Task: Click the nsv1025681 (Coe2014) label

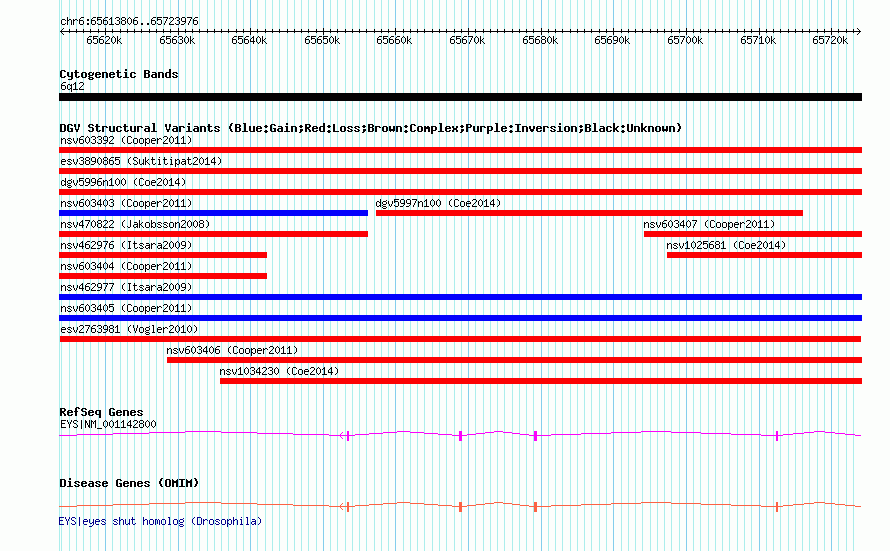Action: (x=726, y=245)
